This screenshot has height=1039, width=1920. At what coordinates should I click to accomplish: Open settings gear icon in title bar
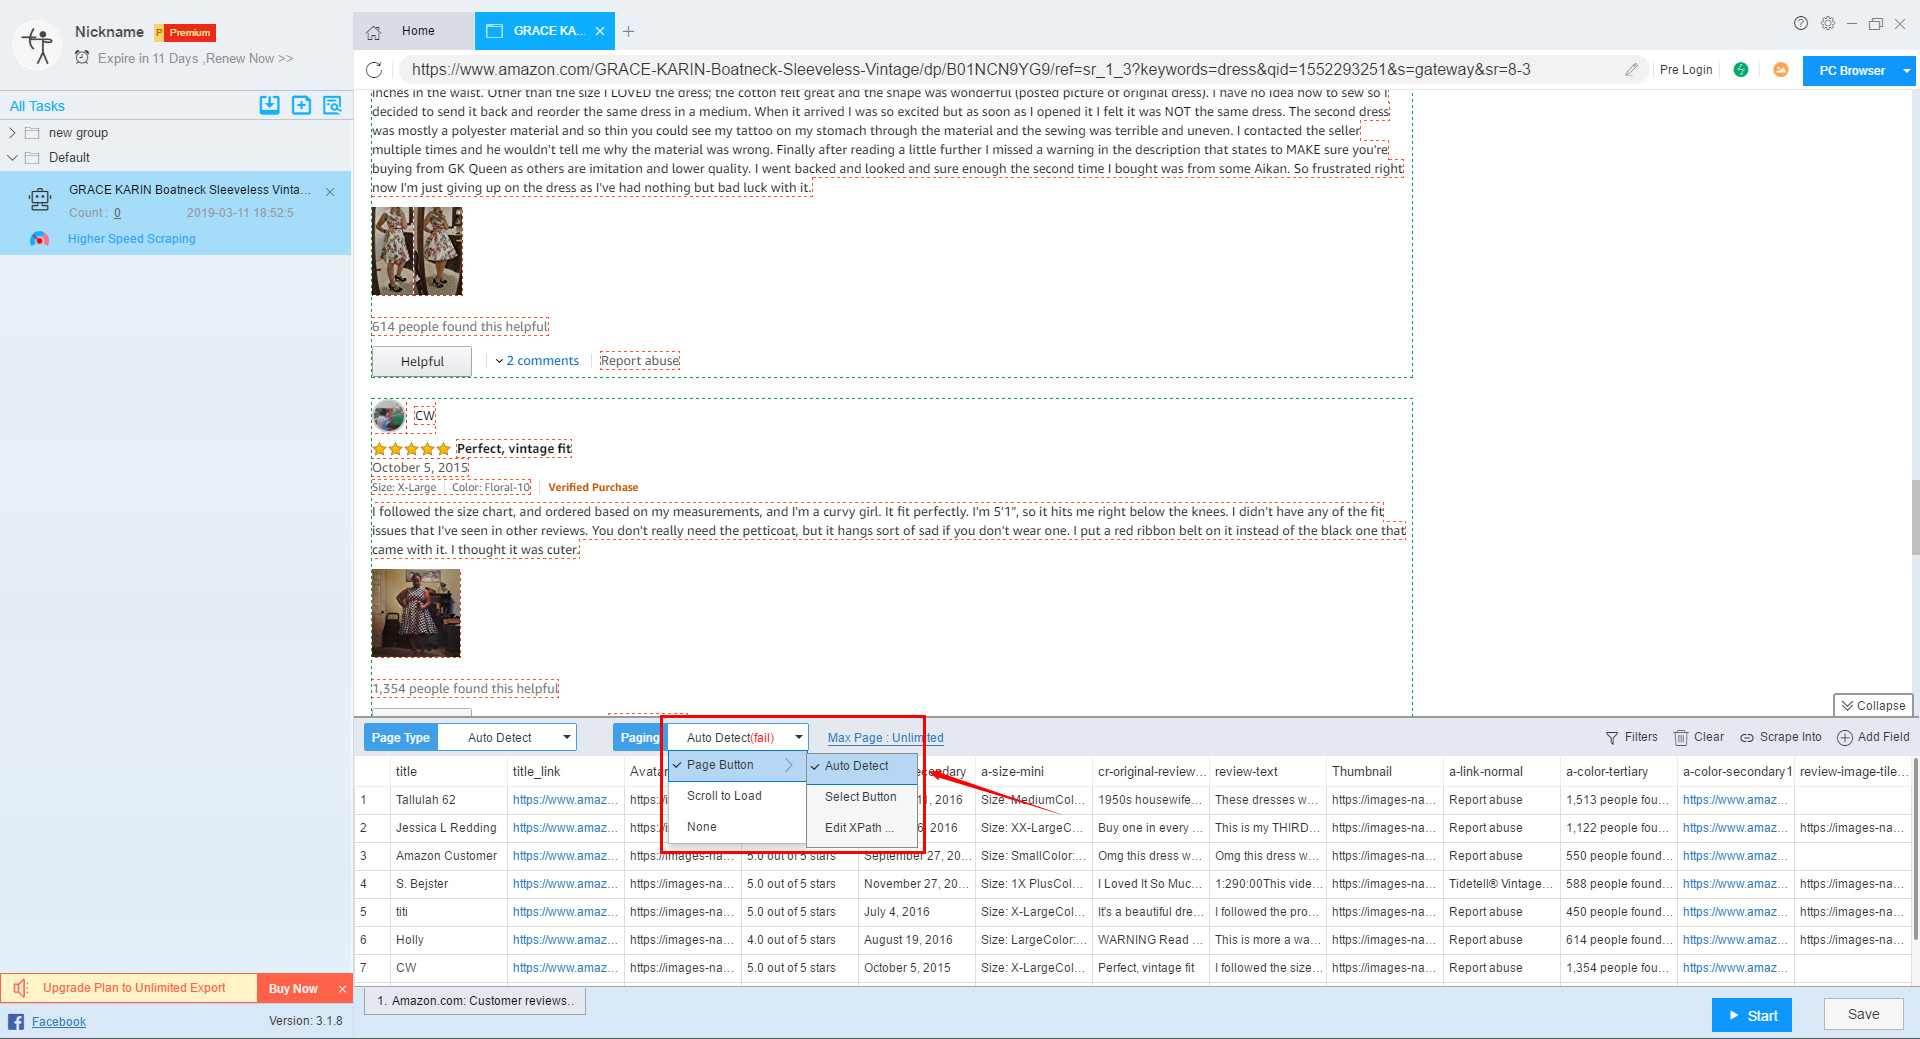coord(1828,23)
